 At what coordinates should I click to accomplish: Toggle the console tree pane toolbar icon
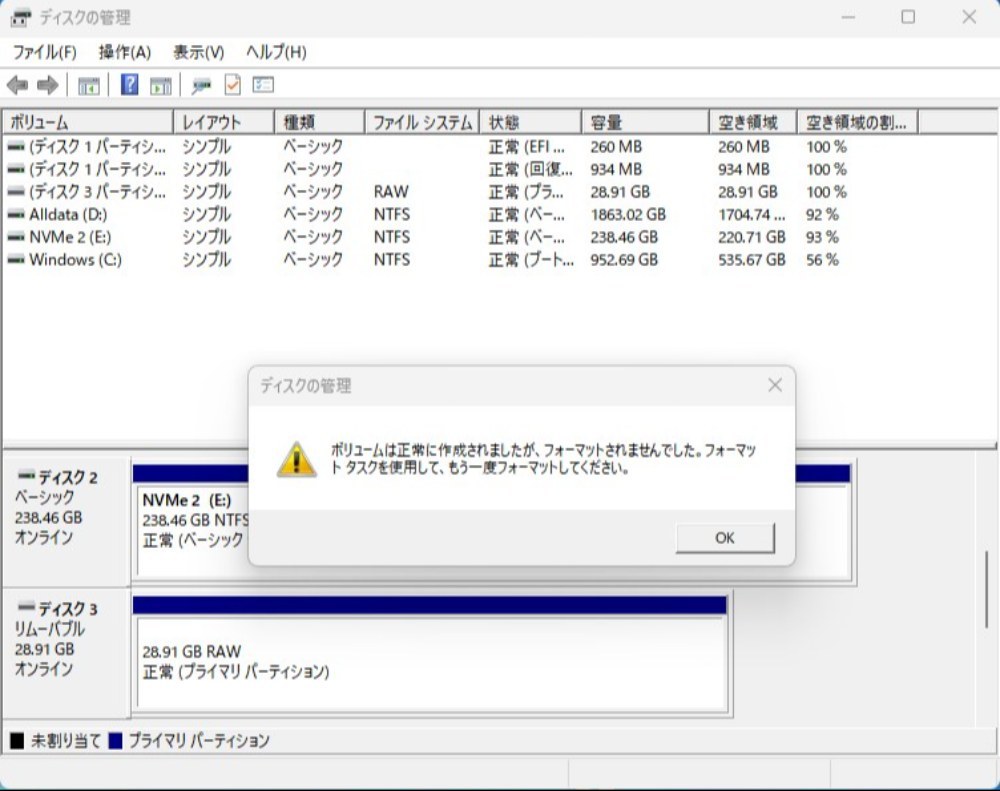(x=89, y=85)
